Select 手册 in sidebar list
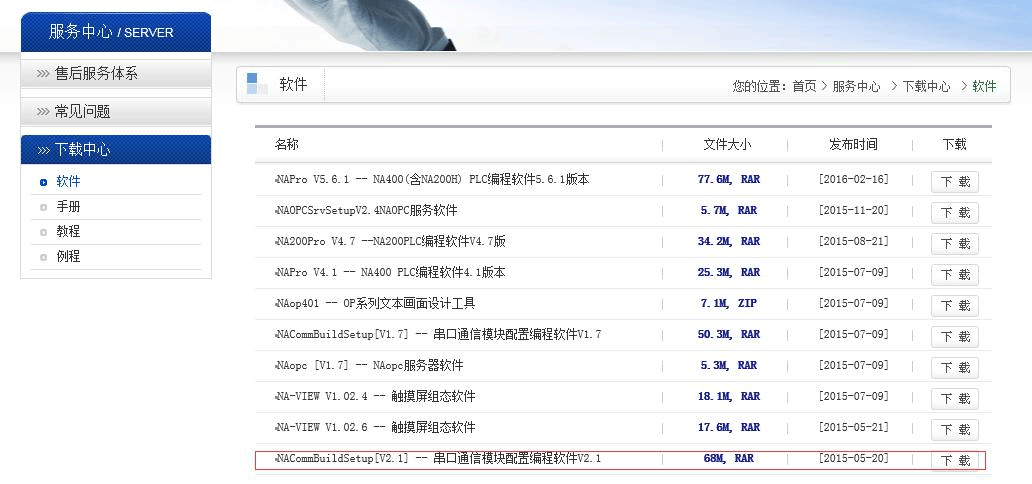Screen dimensions: 1032x484 (68, 207)
